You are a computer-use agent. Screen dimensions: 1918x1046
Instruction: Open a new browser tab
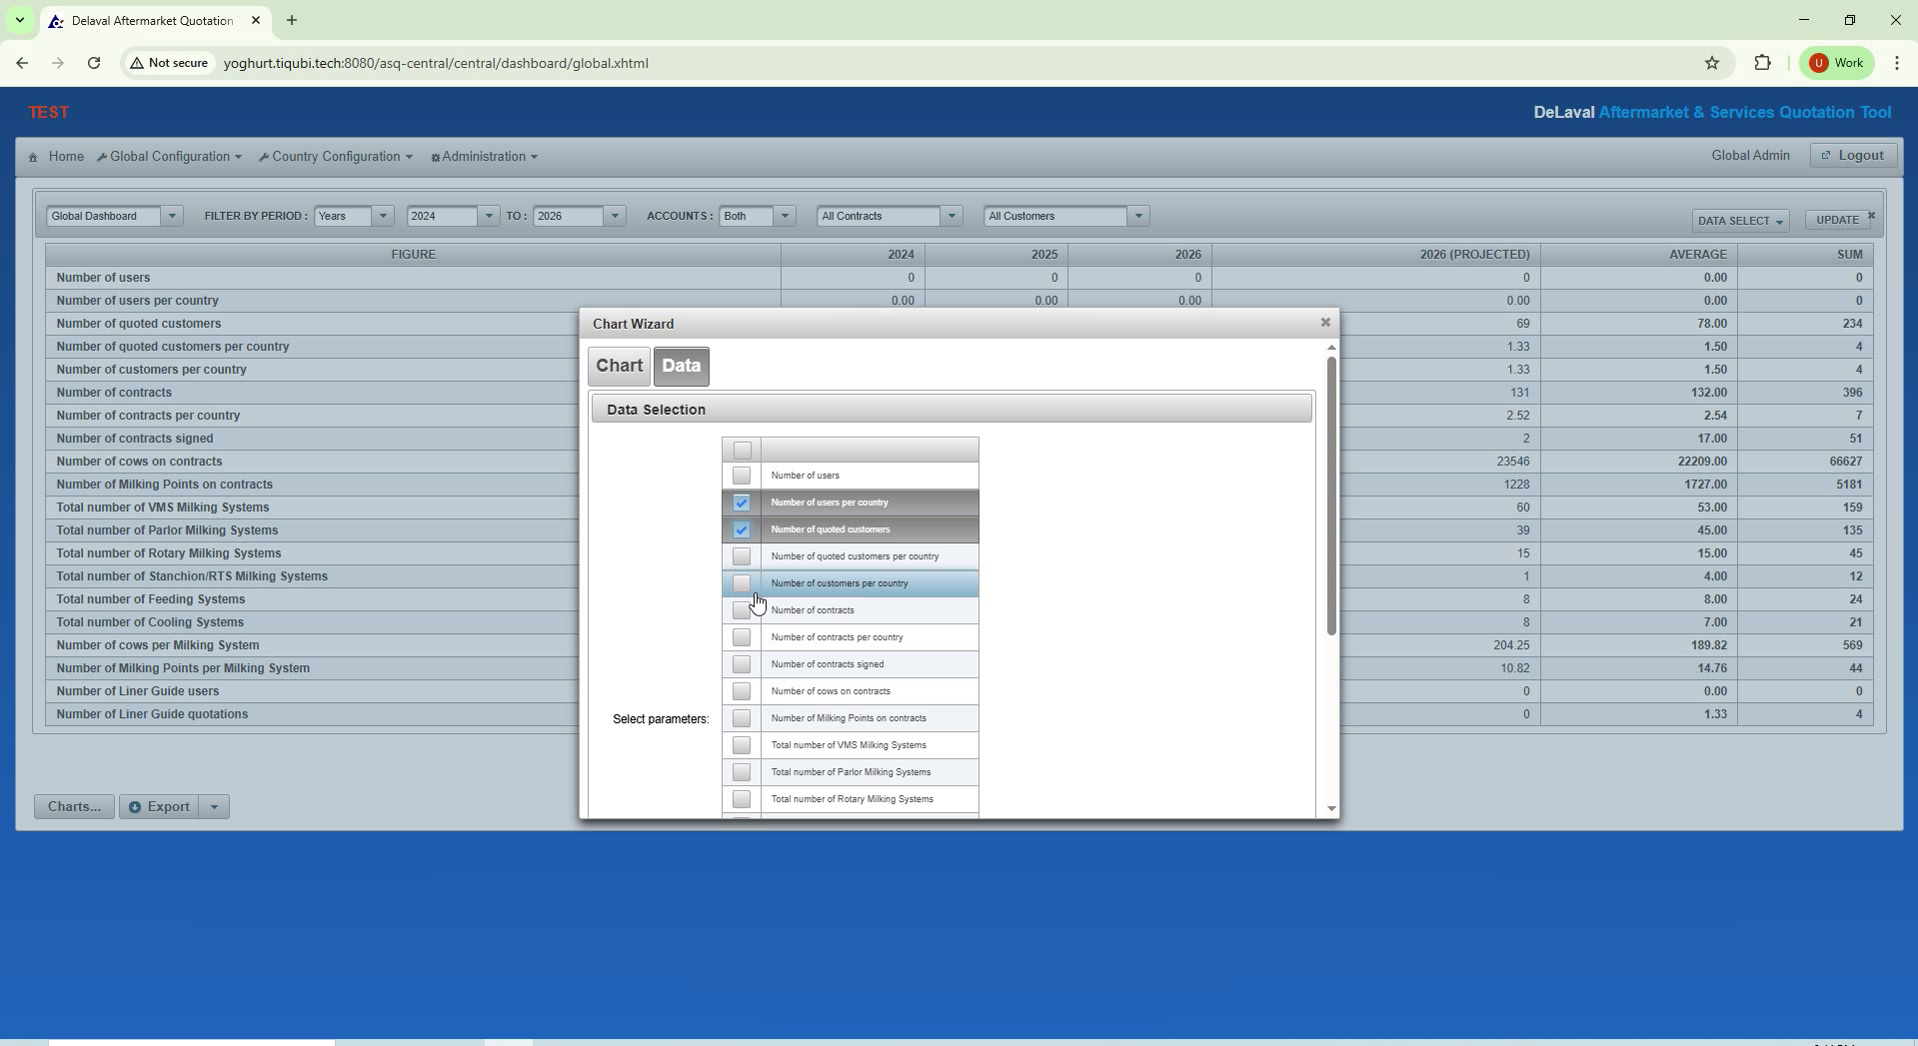click(x=291, y=20)
